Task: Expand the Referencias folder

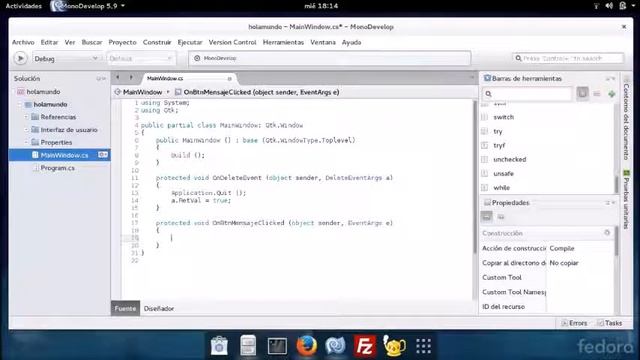Action: click(x=26, y=117)
